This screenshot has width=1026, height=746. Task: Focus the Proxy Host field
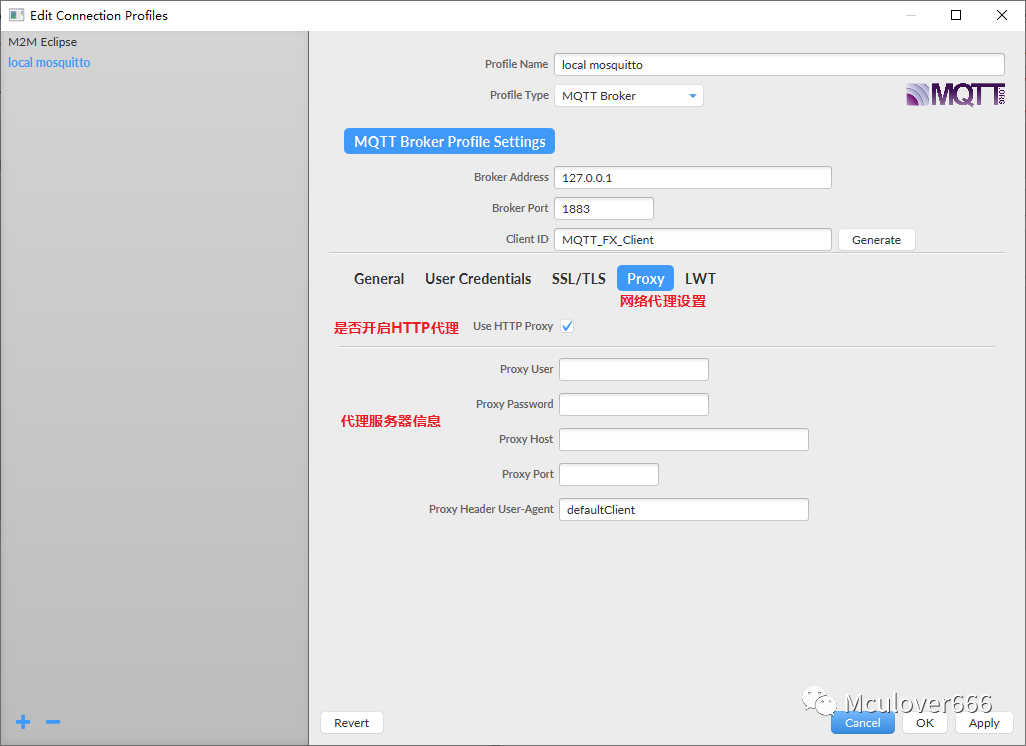tap(684, 439)
